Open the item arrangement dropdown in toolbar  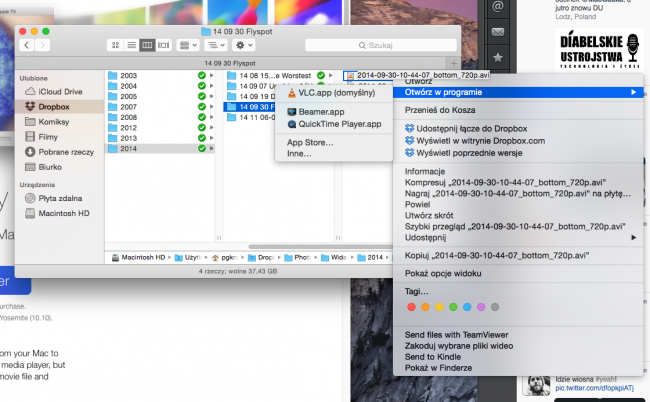coord(188,45)
